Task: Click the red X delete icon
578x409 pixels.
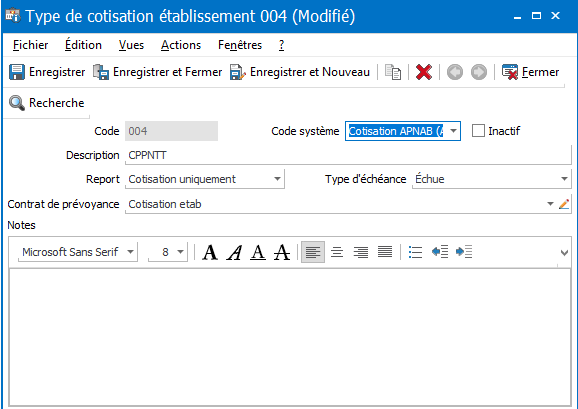Action: (x=424, y=72)
